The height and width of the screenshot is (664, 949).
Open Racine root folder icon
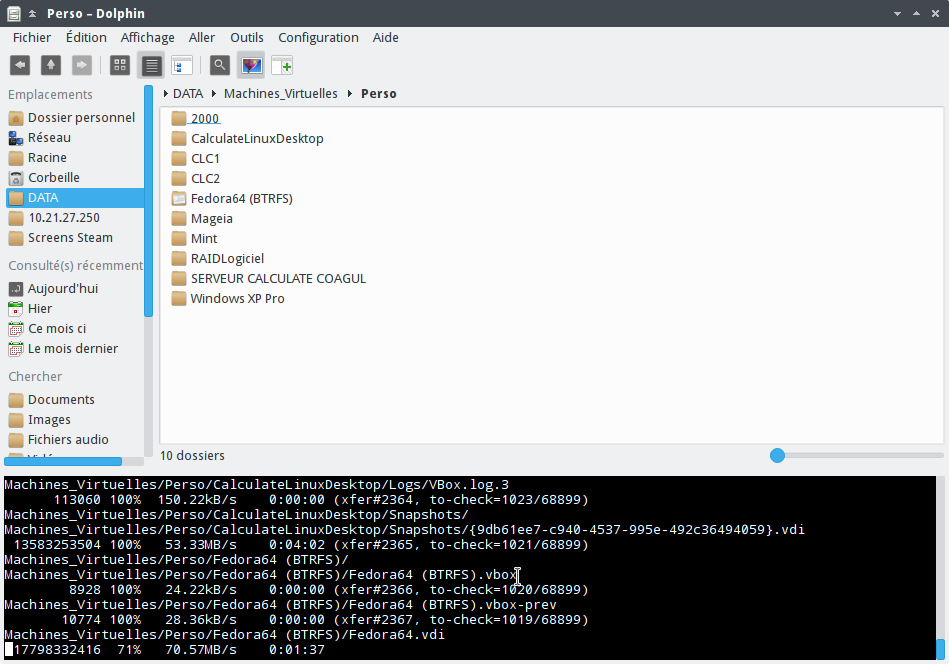(x=16, y=158)
